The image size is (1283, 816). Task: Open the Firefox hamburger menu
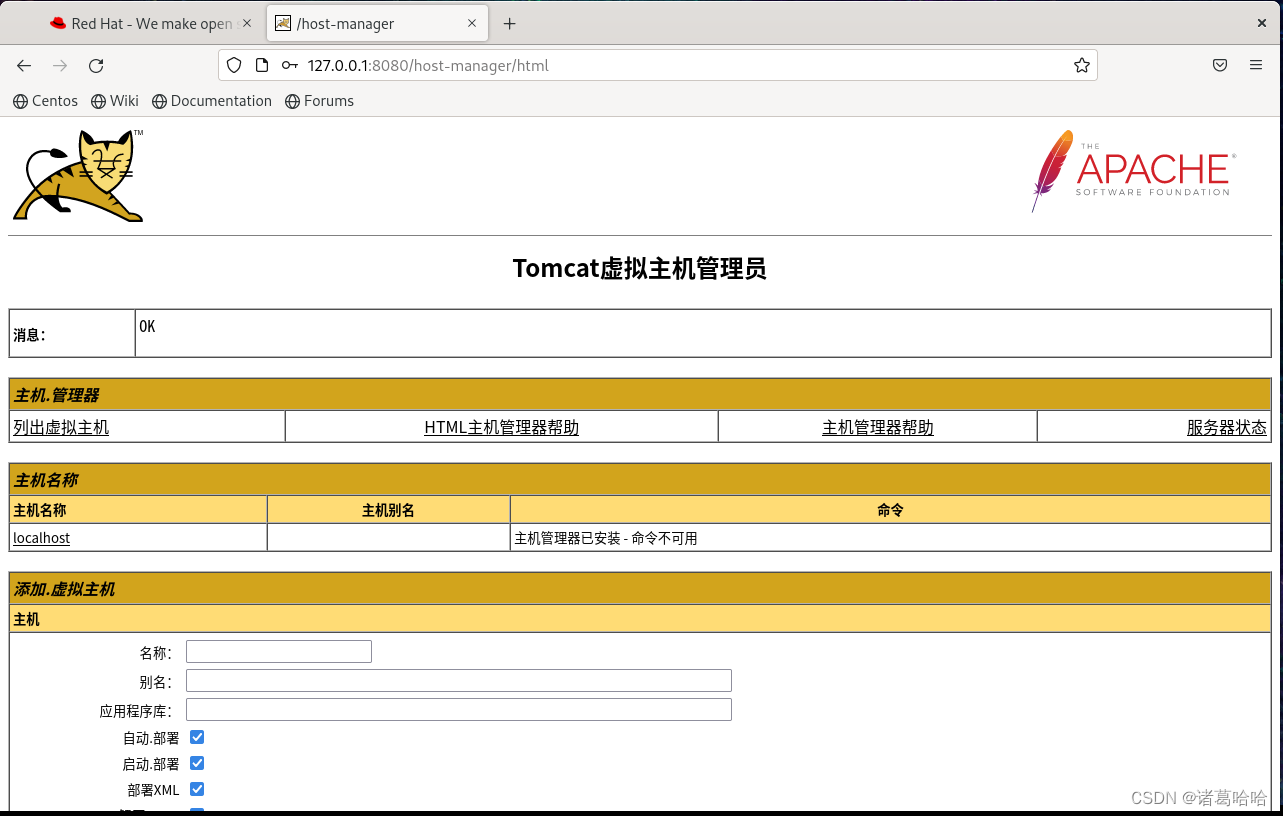[1256, 66]
